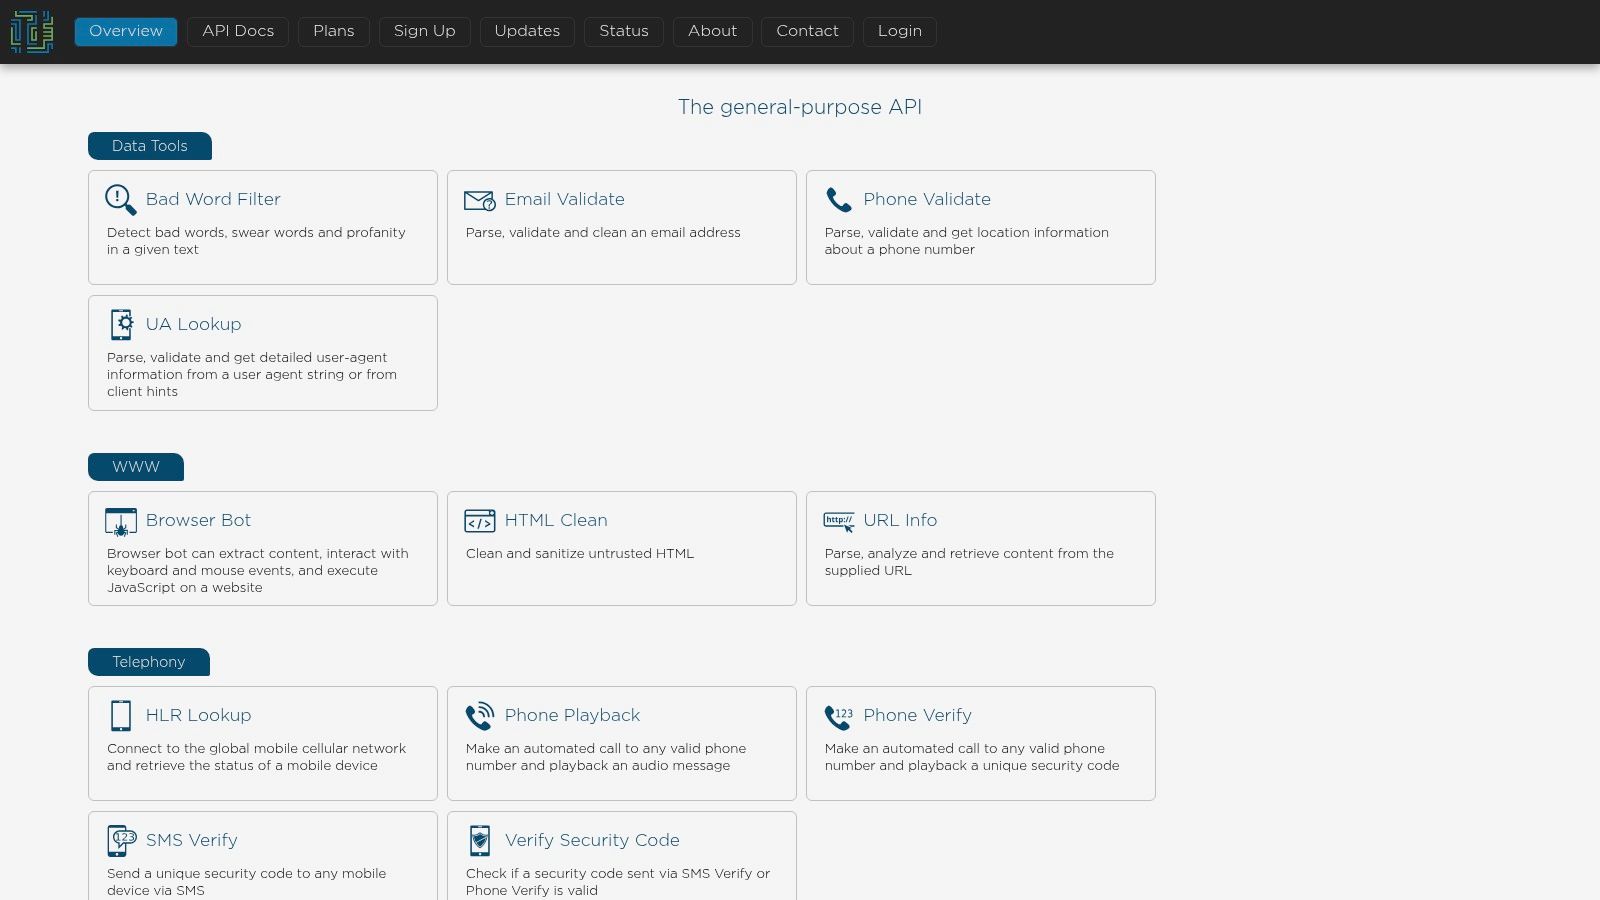1600x900 pixels.
Task: Open the API Docs page
Action: [x=237, y=31]
